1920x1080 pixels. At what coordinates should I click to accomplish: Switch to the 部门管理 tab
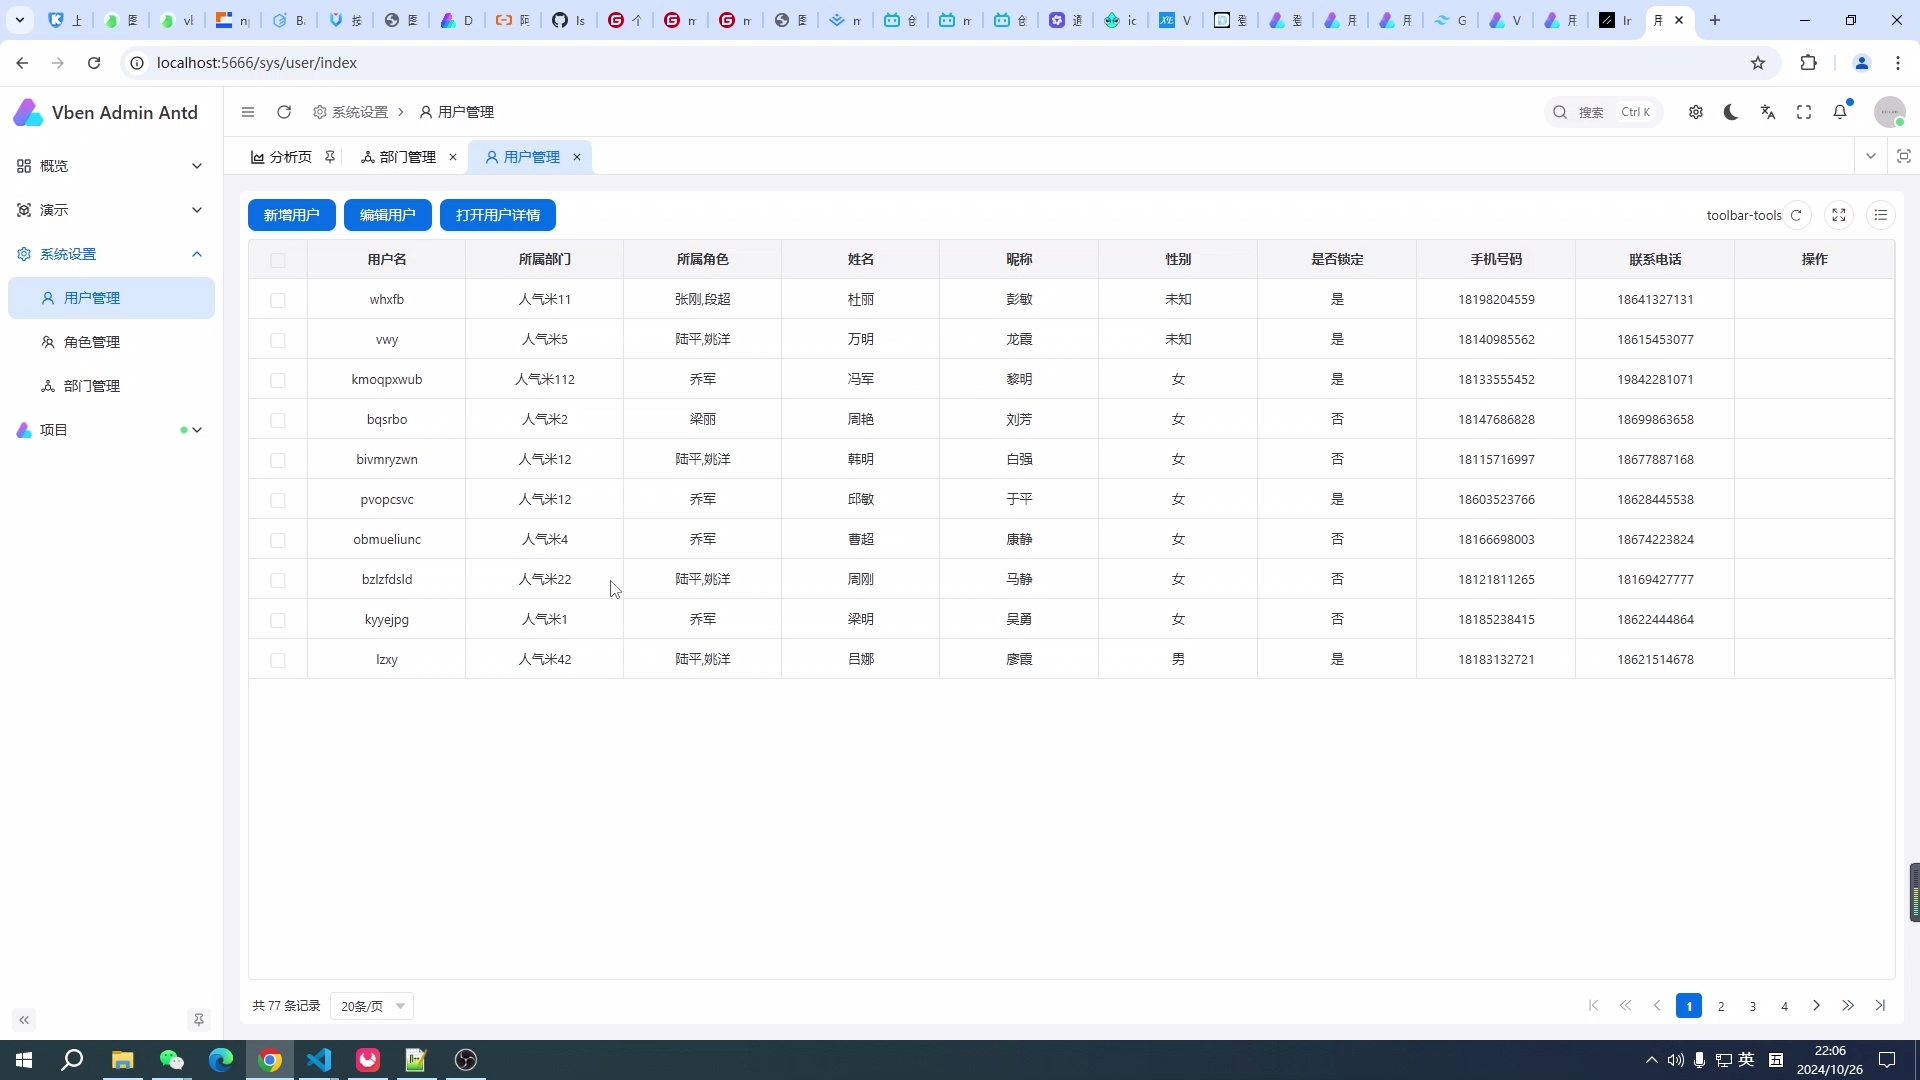[x=405, y=156]
